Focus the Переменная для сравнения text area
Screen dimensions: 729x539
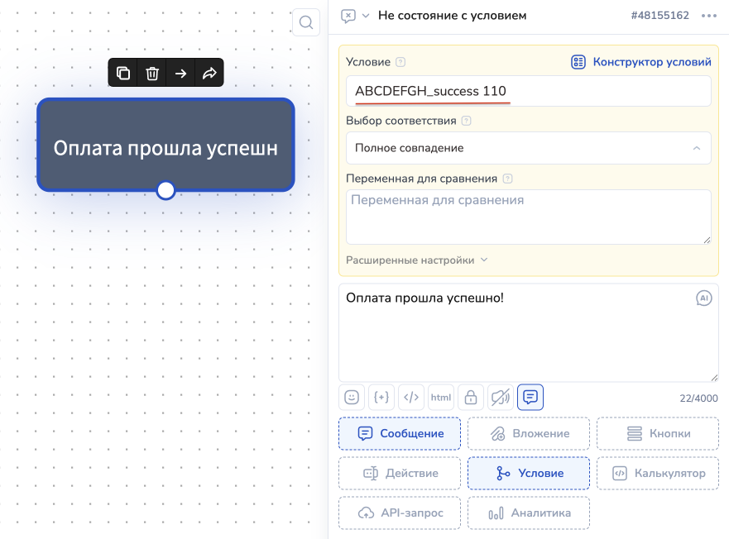(x=529, y=217)
